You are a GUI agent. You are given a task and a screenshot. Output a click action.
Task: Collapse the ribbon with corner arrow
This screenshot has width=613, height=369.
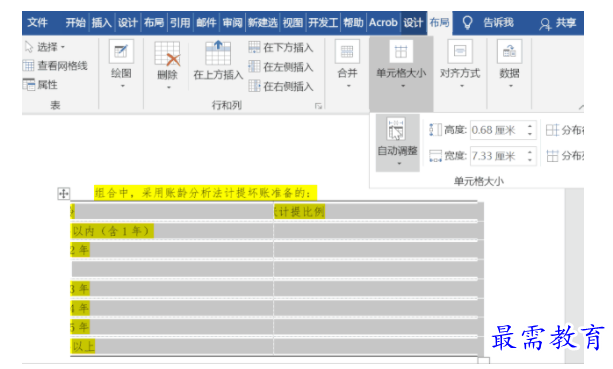coord(581,107)
